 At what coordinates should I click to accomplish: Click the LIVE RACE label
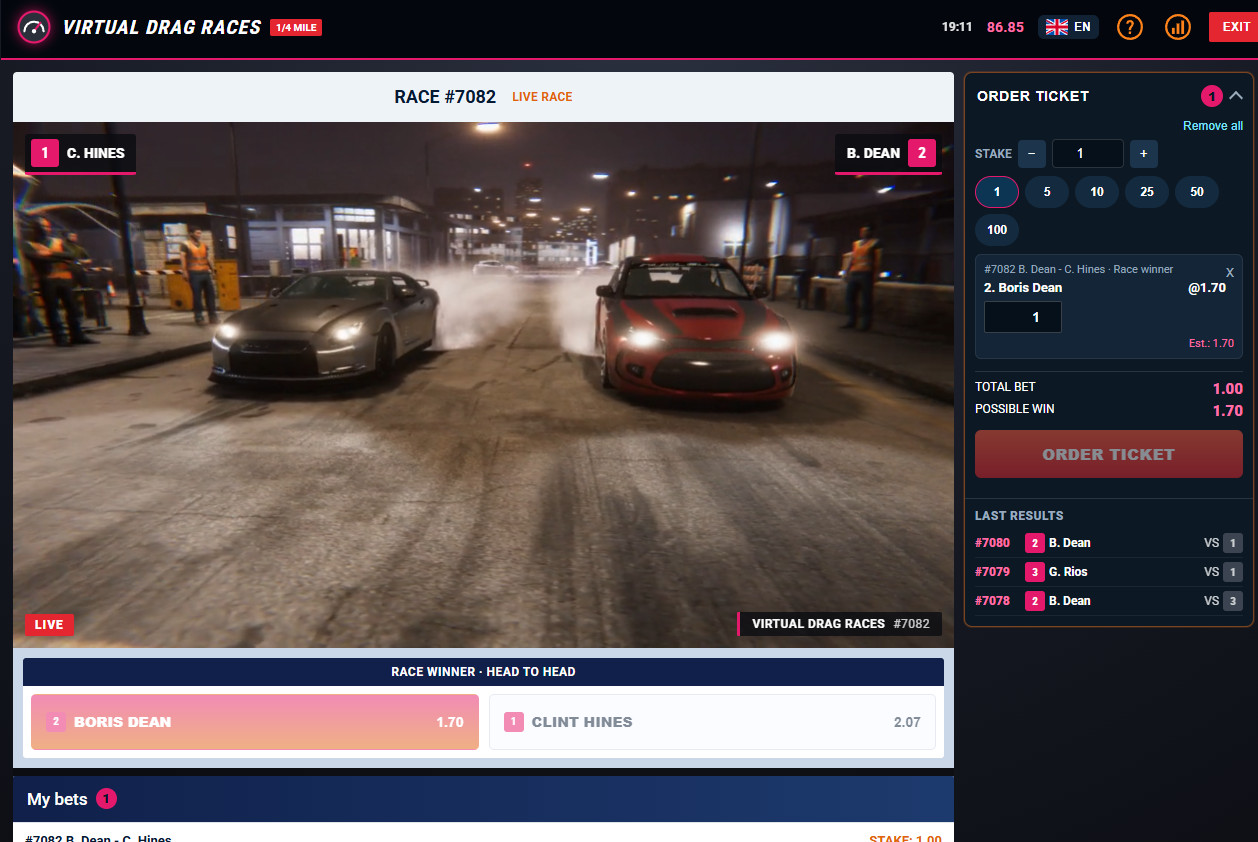pos(542,97)
